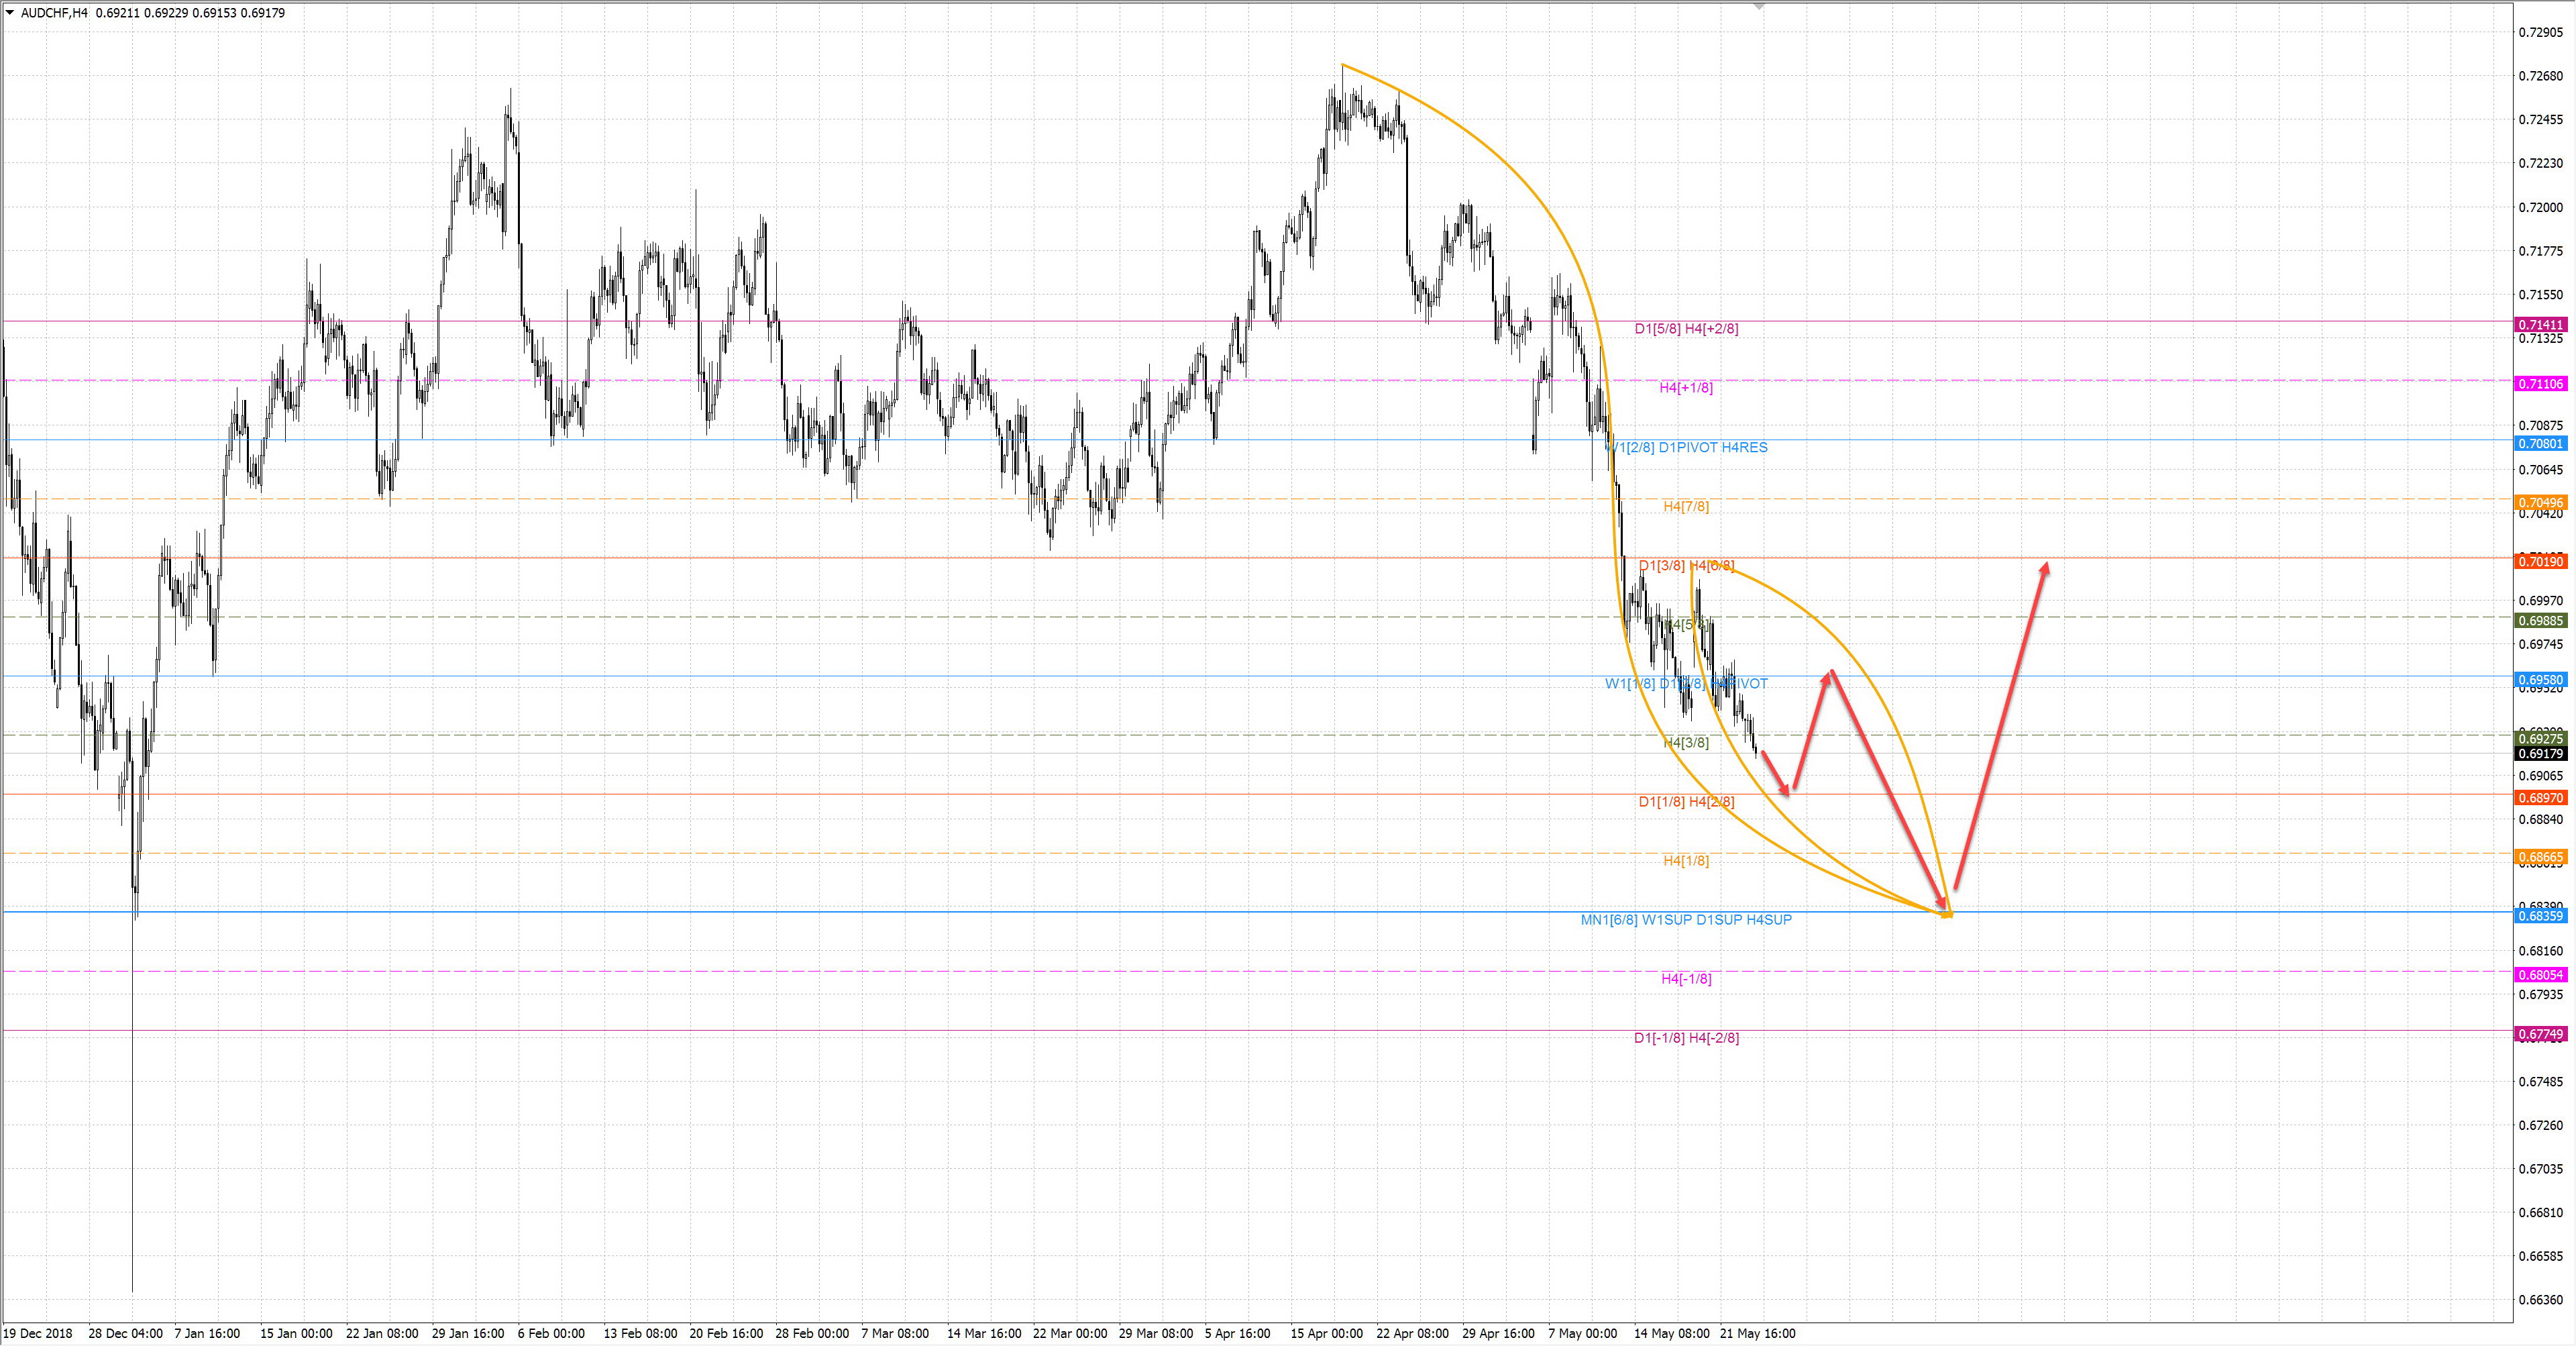Select the 'H4[+1/8]' pink level label
2576x1346 pixels.
tap(1686, 387)
